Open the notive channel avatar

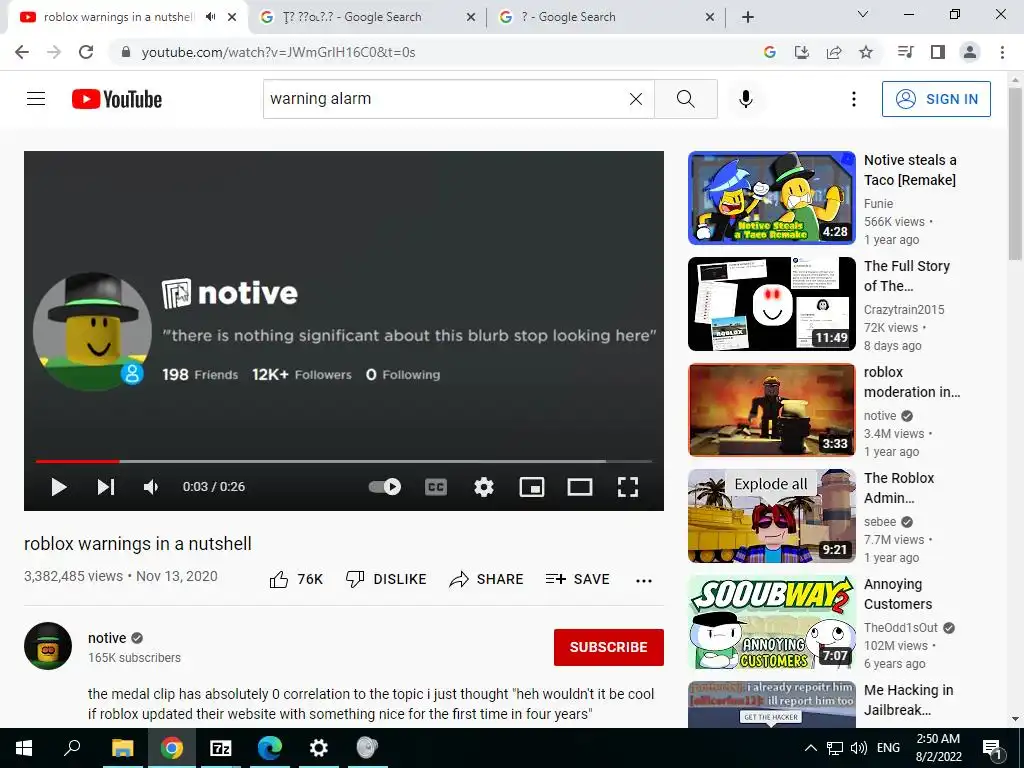click(x=48, y=646)
